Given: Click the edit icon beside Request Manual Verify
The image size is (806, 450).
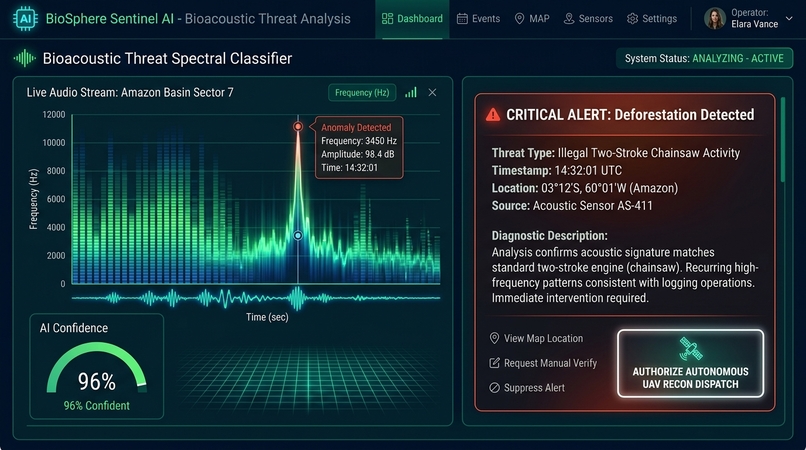Looking at the screenshot, I should click(494, 363).
